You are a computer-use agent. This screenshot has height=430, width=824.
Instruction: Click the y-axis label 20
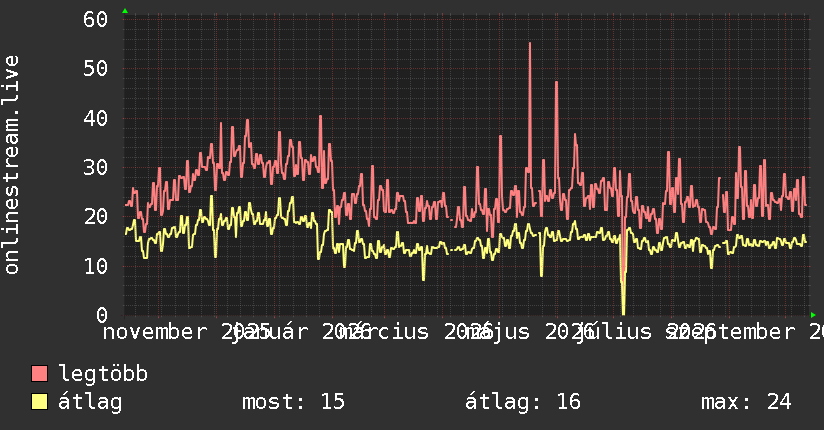pyautogui.click(x=95, y=217)
